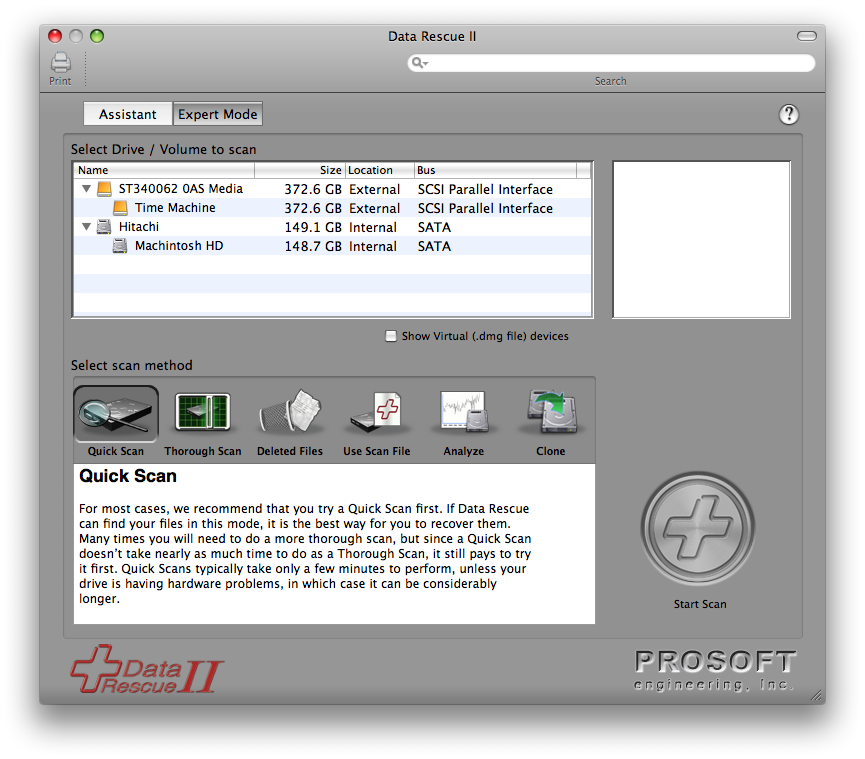Image resolution: width=865 pixels, height=759 pixels.
Task: Open help with the question mark button
Action: (788, 115)
